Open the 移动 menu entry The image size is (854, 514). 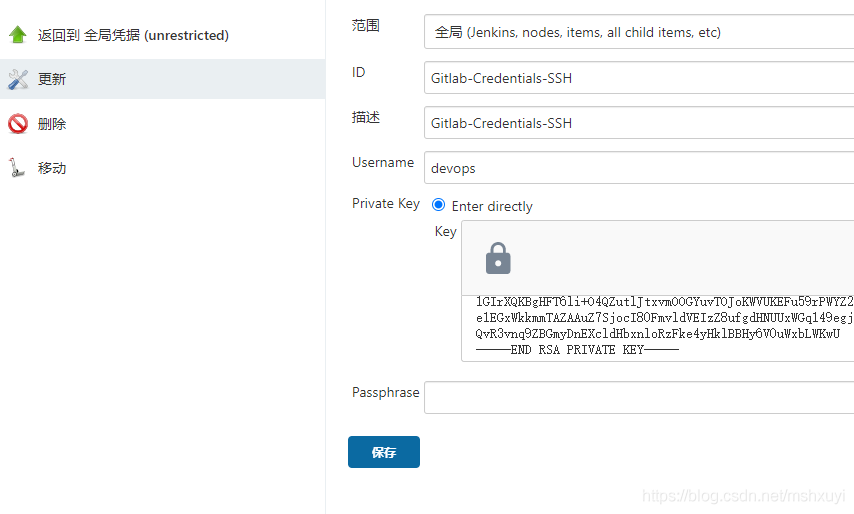[52, 168]
